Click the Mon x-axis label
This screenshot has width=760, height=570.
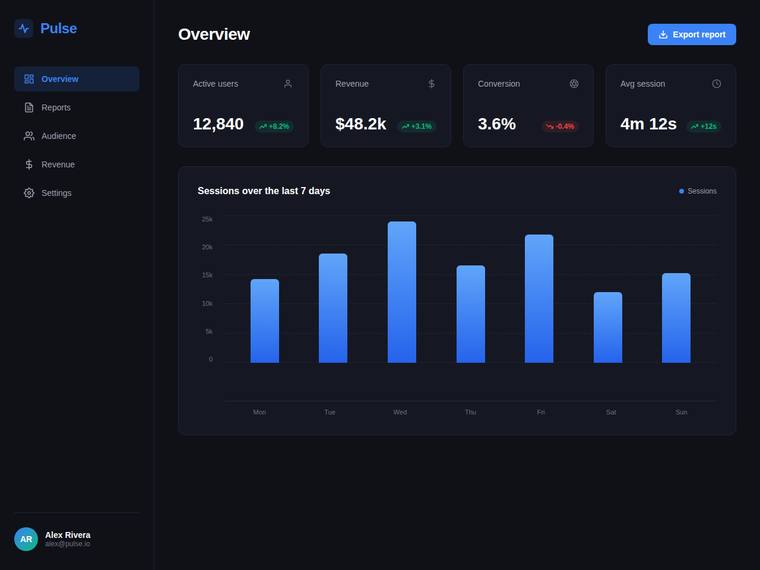click(259, 412)
